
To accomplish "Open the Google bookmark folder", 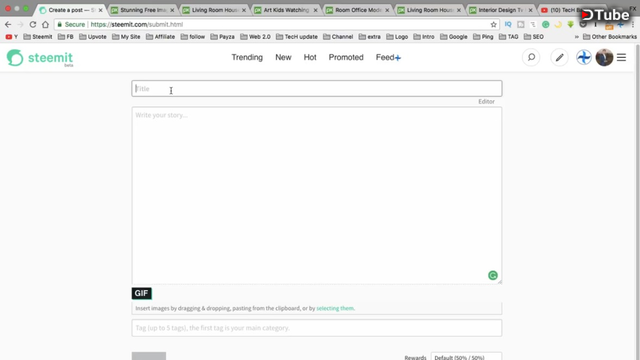I will click(454, 37).
